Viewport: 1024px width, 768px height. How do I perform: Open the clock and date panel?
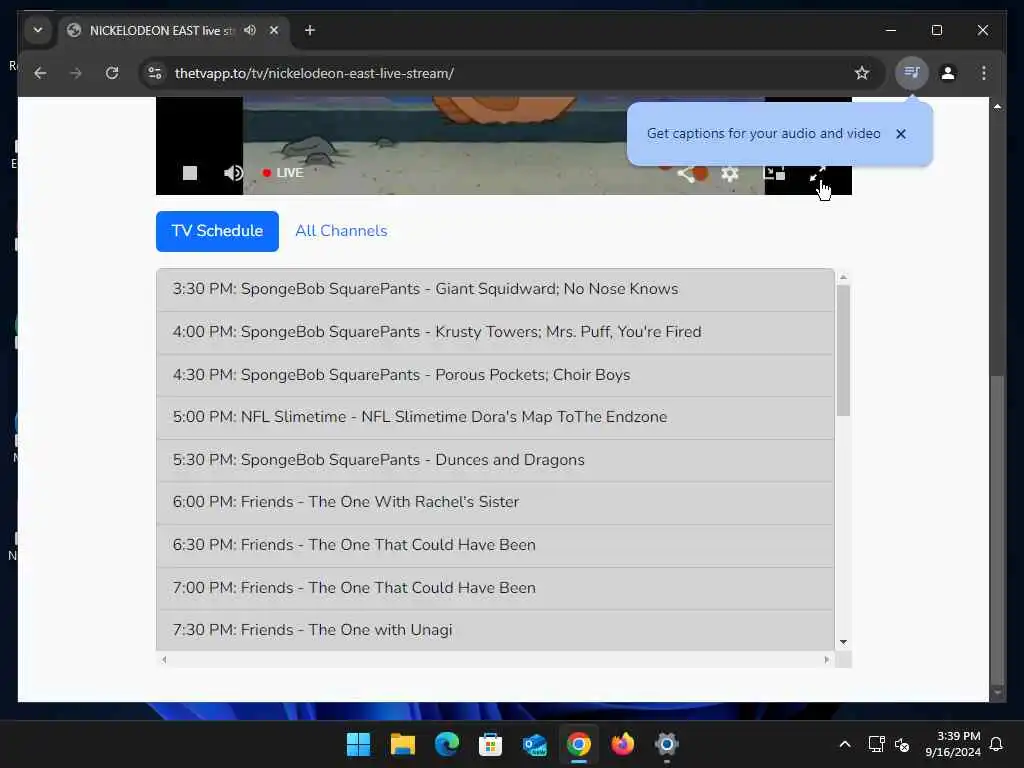pyautogui.click(x=952, y=744)
